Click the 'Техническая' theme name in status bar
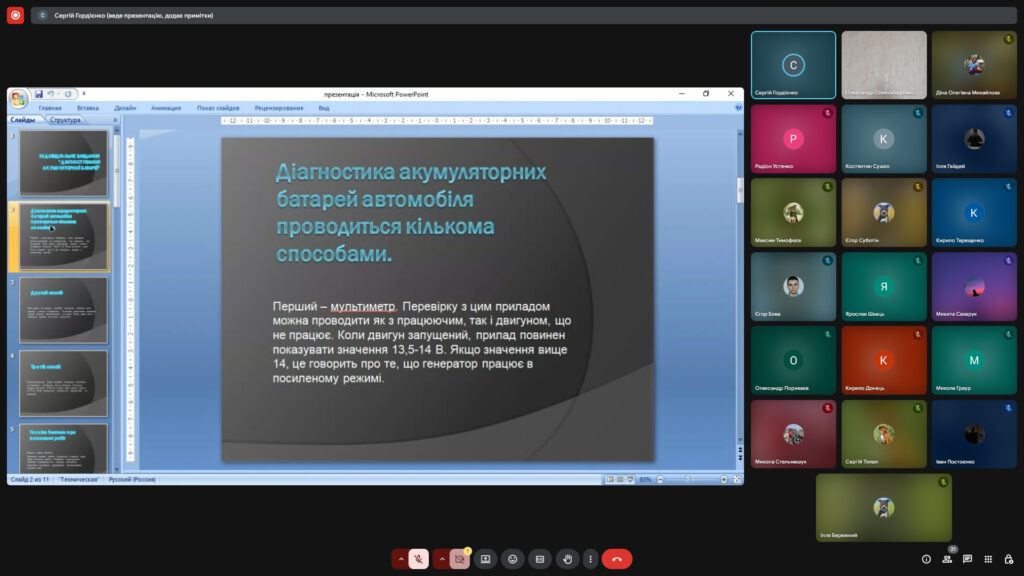 (x=79, y=479)
